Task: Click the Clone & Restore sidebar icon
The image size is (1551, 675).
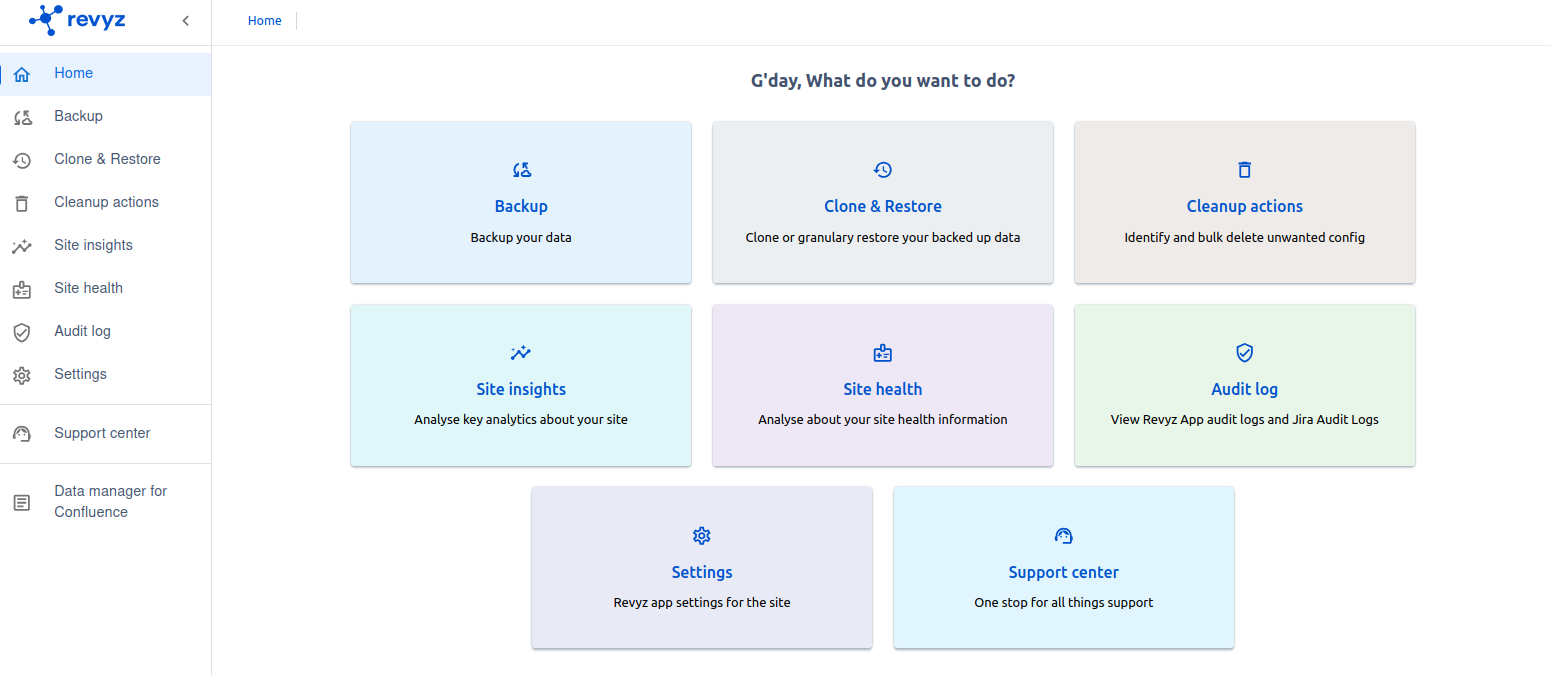Action: coord(22,160)
